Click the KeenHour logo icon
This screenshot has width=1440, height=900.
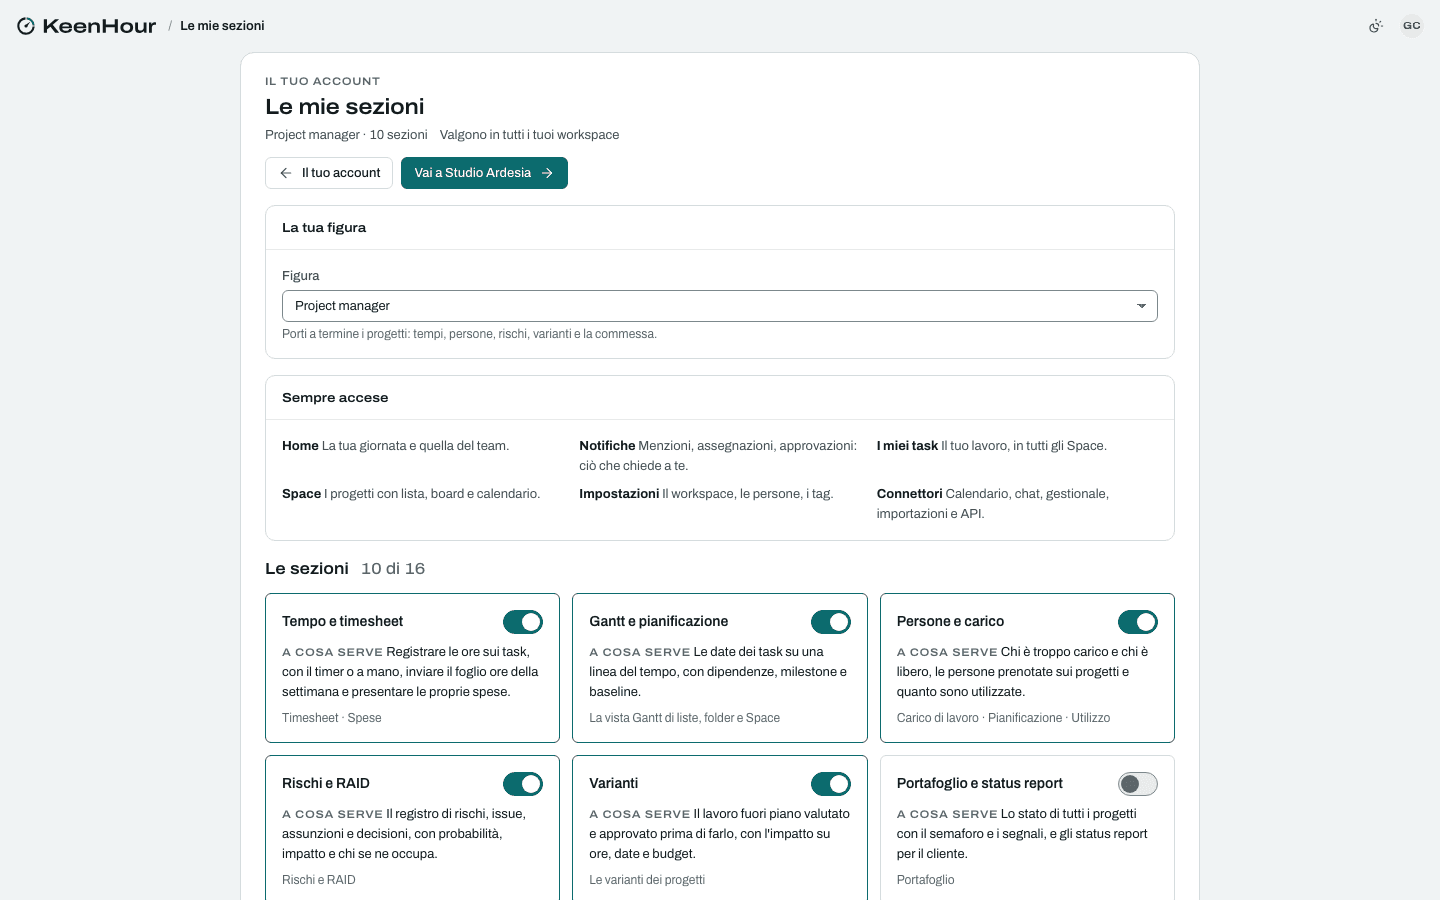click(26, 26)
